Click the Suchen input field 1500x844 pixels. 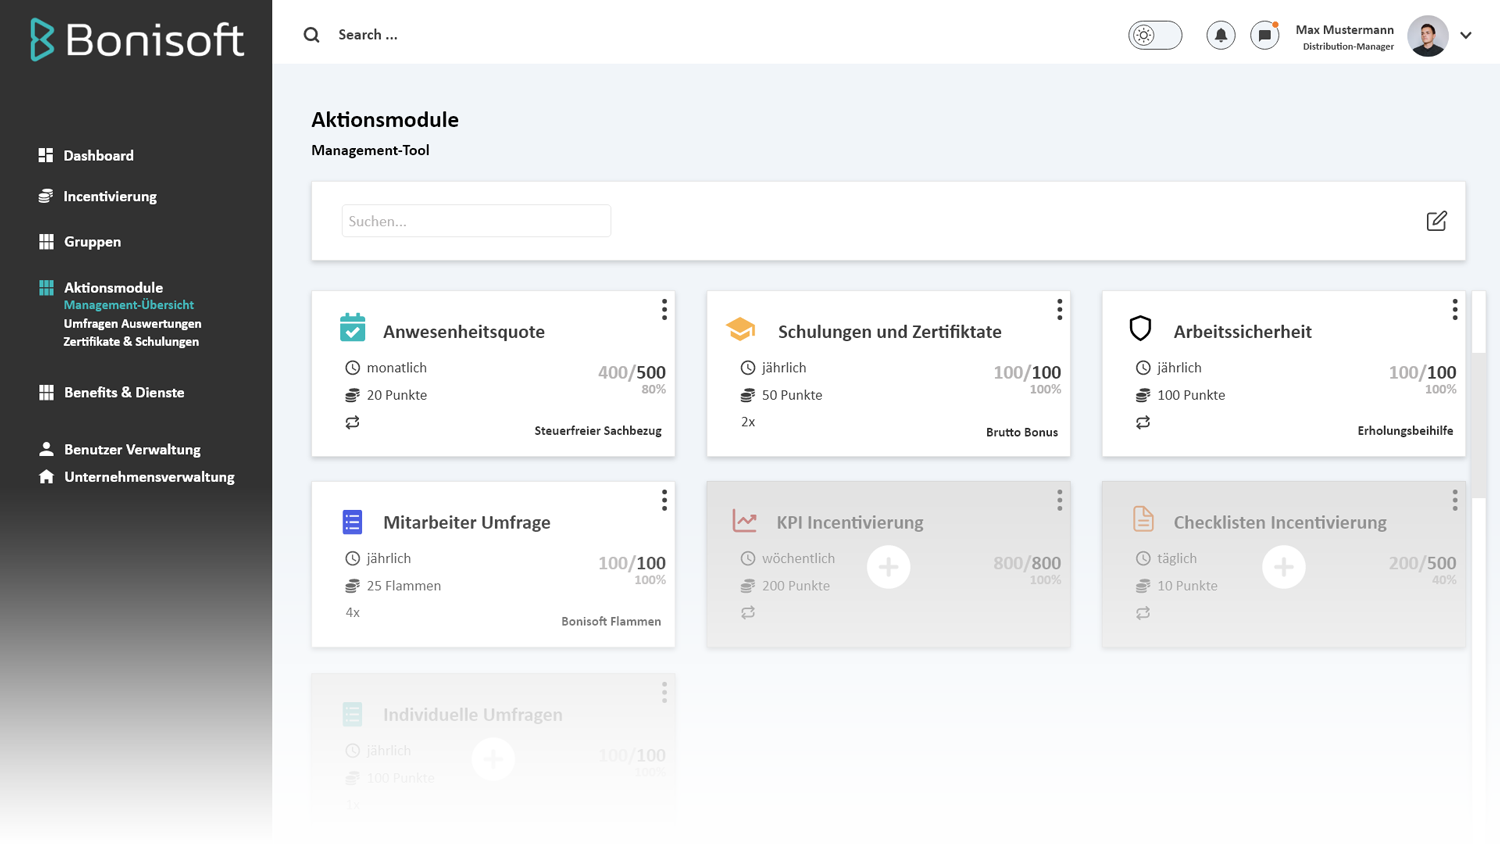[476, 221]
